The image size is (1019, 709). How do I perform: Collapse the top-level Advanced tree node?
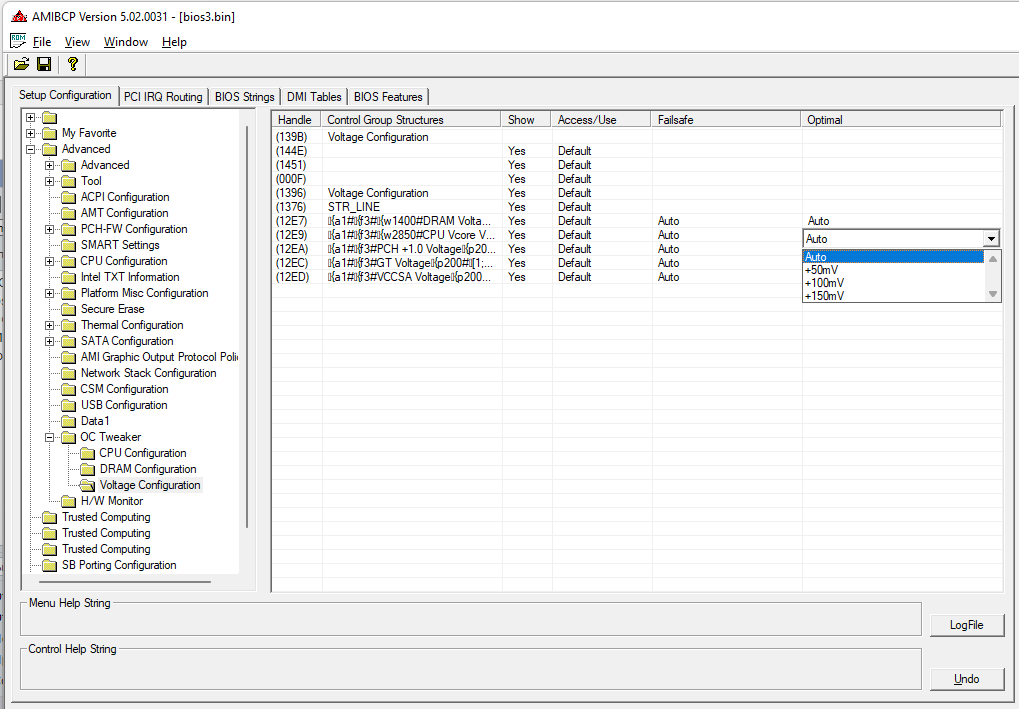[31, 149]
